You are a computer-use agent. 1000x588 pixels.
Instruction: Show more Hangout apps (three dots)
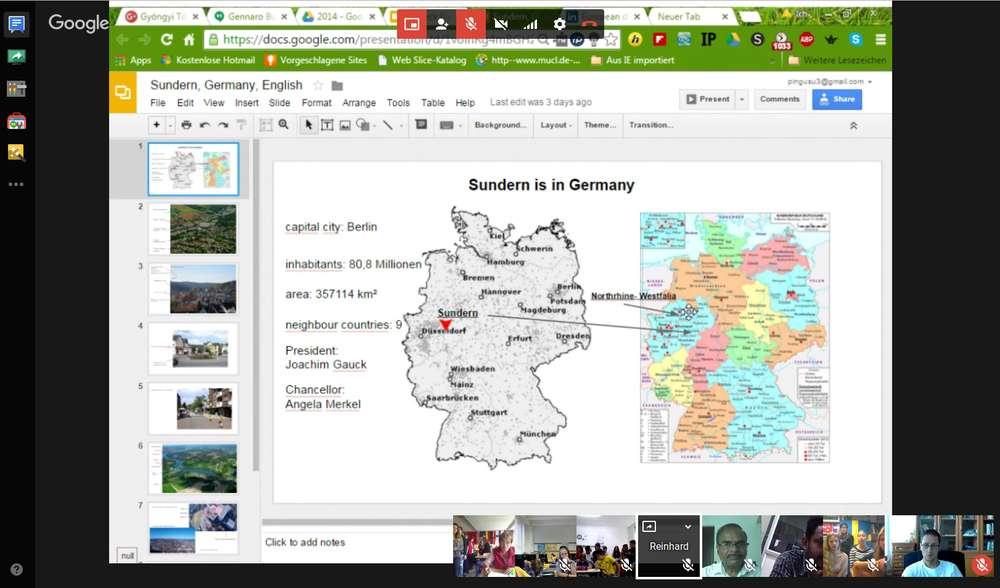pos(17,184)
